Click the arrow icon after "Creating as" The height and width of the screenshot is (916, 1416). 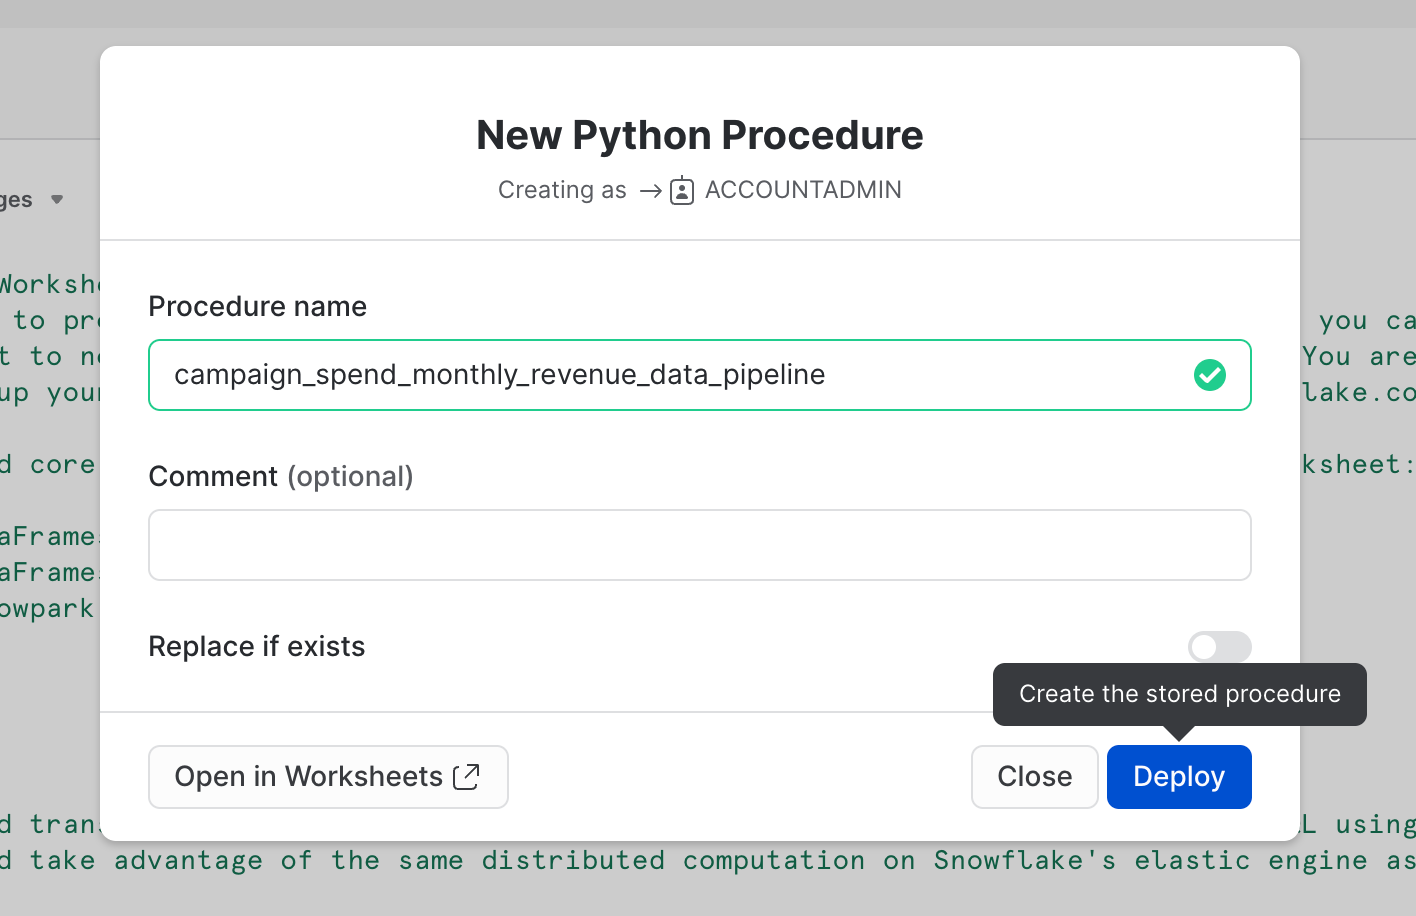tap(650, 190)
